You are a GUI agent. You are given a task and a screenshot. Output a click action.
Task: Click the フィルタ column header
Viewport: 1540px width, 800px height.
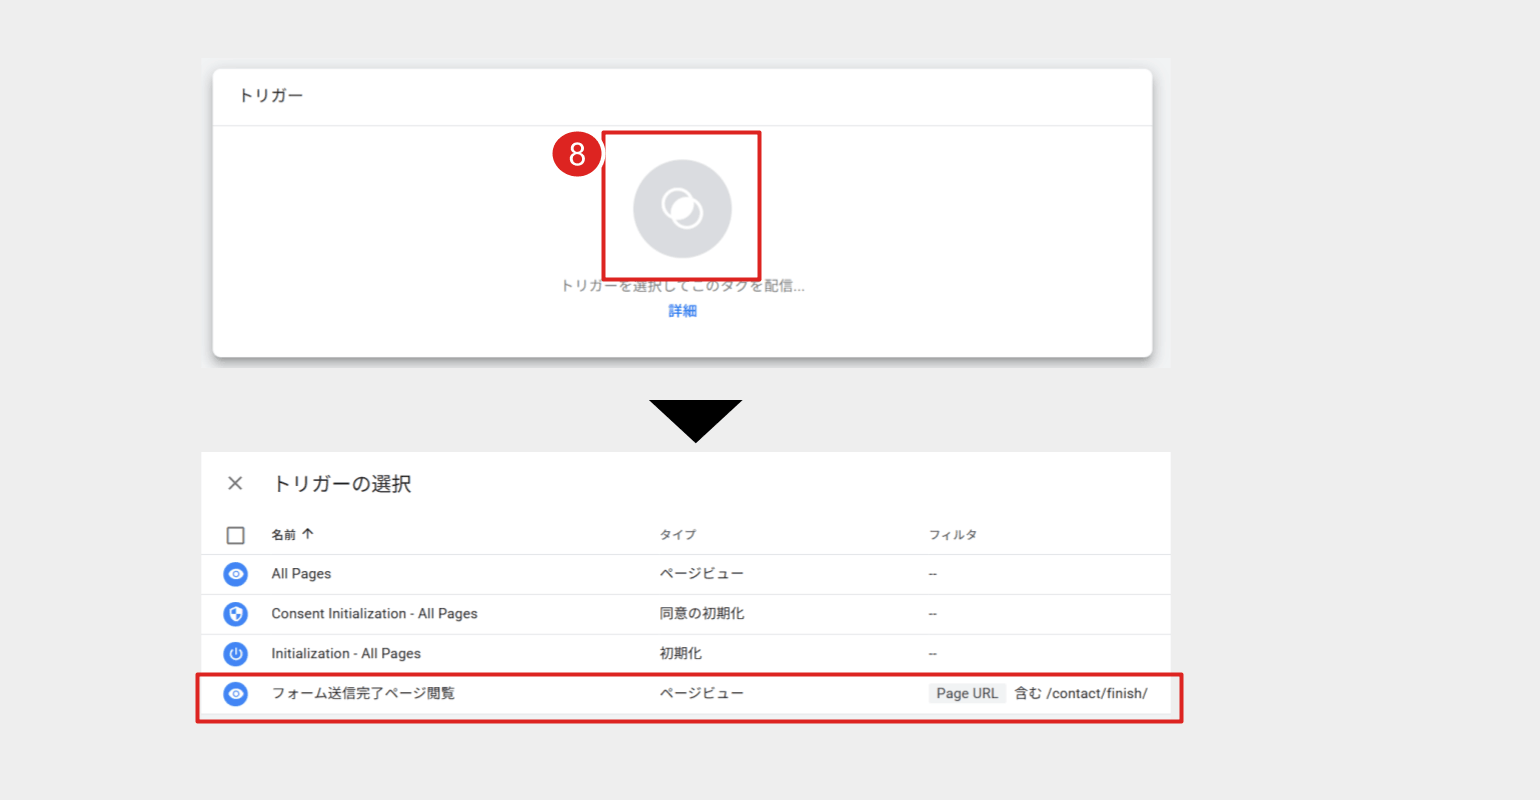click(x=952, y=535)
